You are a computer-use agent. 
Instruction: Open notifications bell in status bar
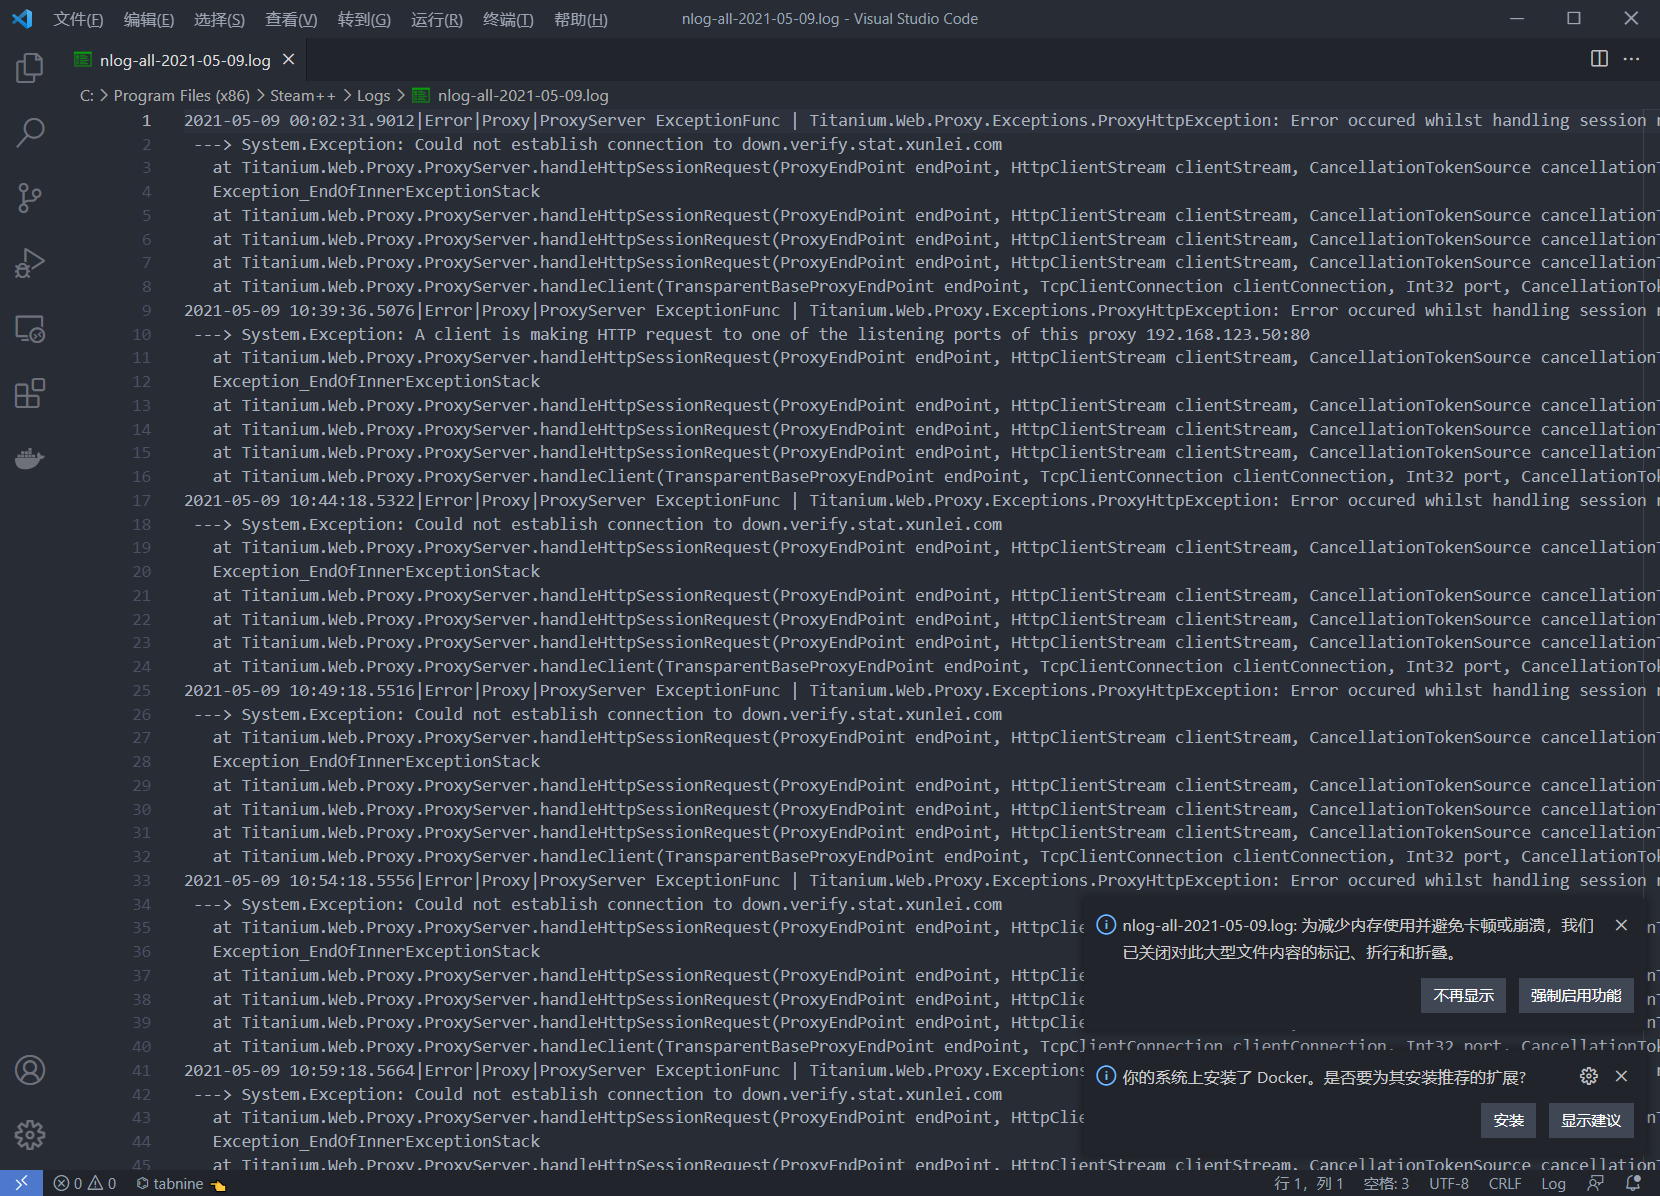[1633, 1183]
